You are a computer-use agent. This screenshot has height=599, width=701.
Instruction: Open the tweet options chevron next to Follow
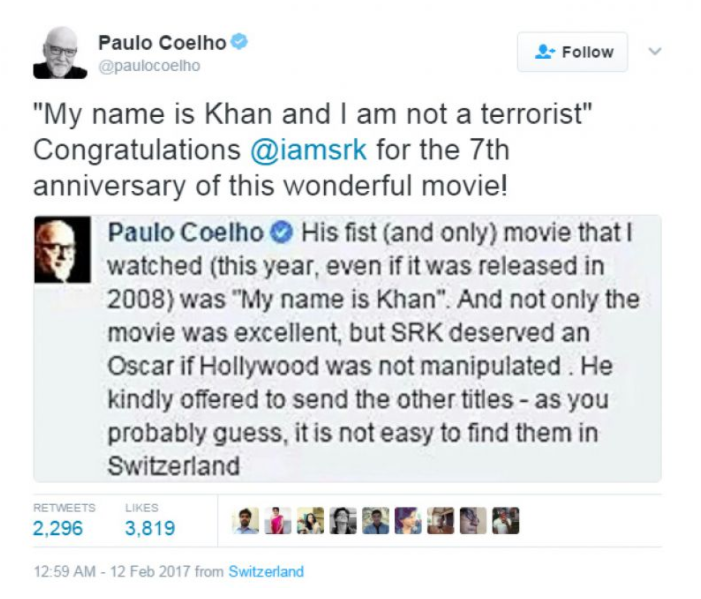click(655, 50)
